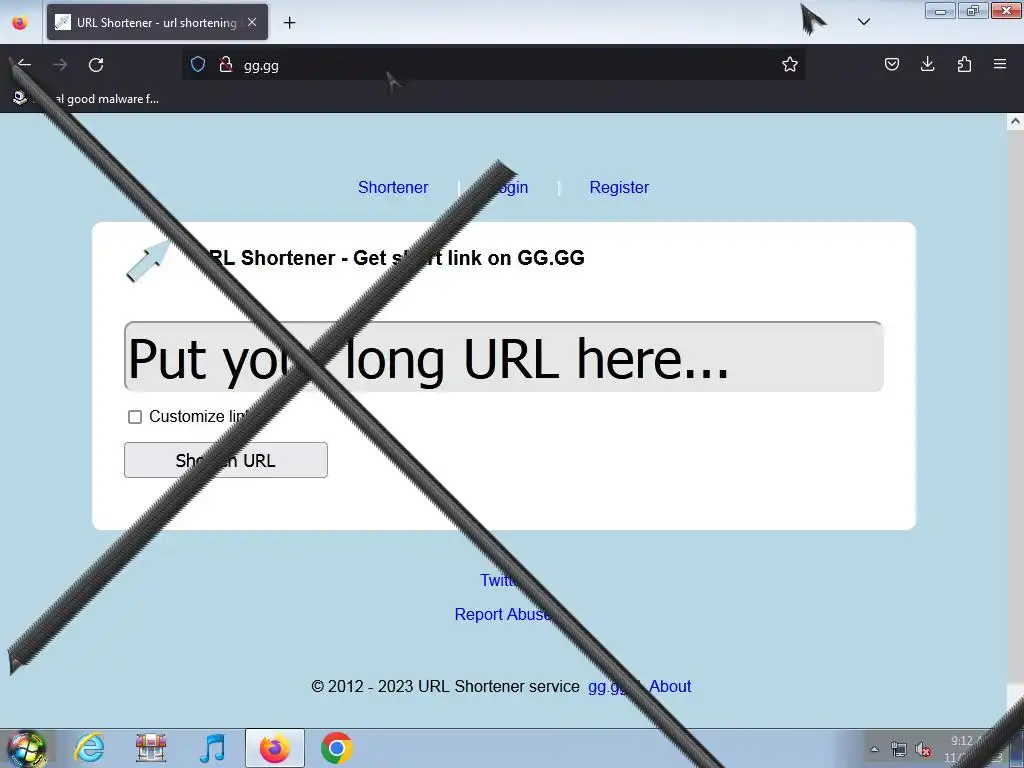
Task: Click the Shorten URL button
Action: (226, 460)
